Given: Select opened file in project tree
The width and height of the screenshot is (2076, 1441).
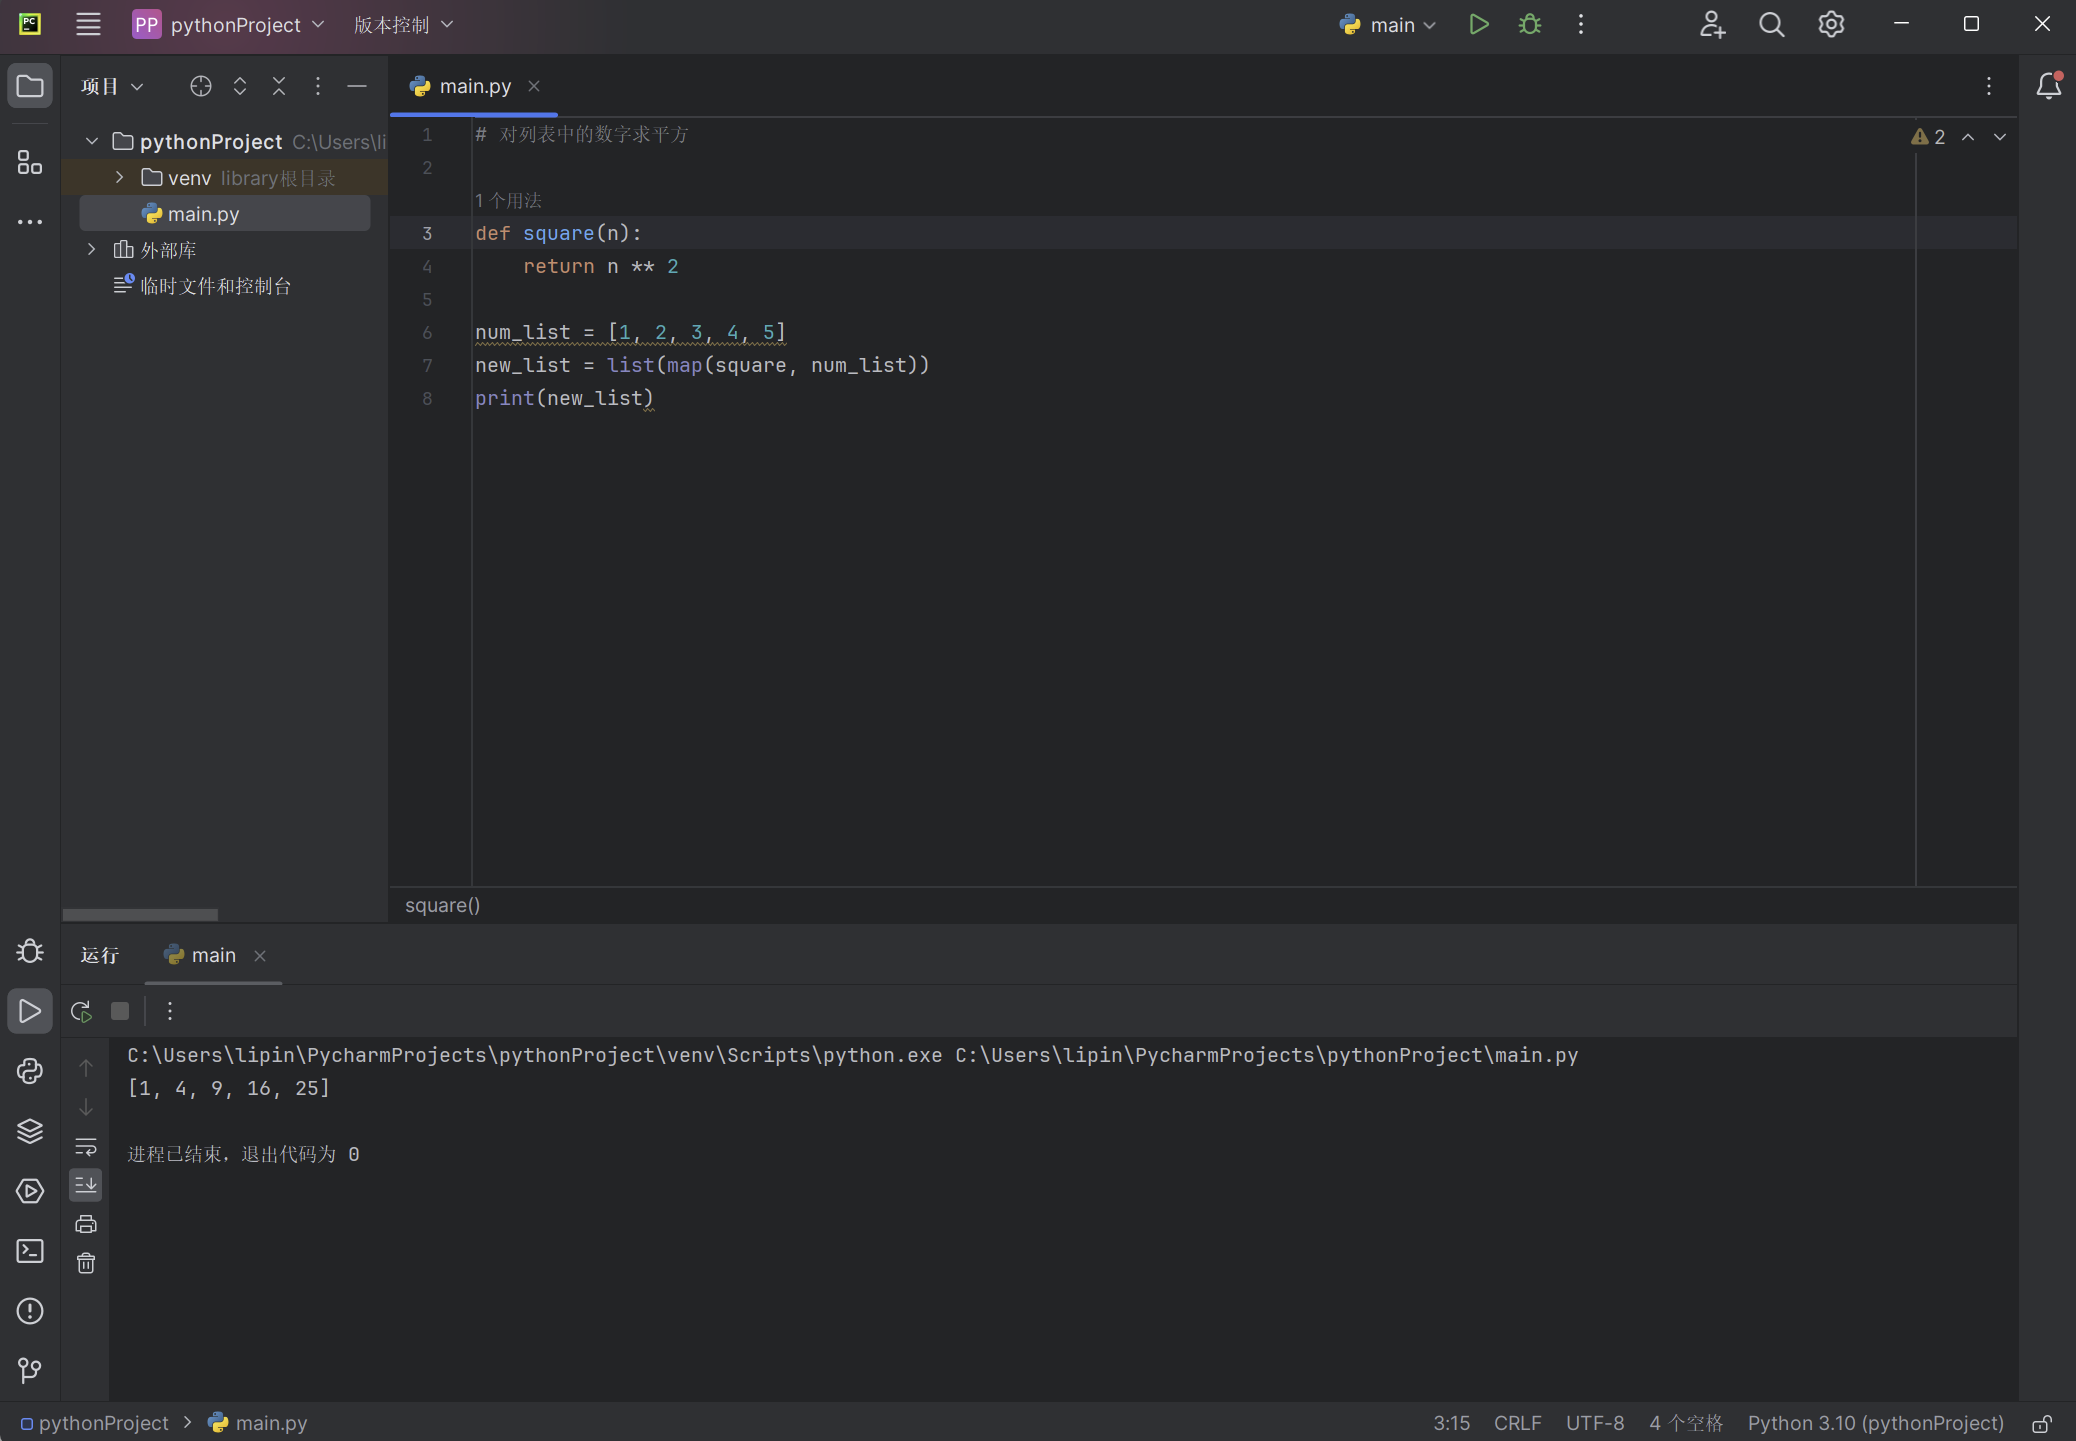Looking at the screenshot, I should click(x=201, y=87).
